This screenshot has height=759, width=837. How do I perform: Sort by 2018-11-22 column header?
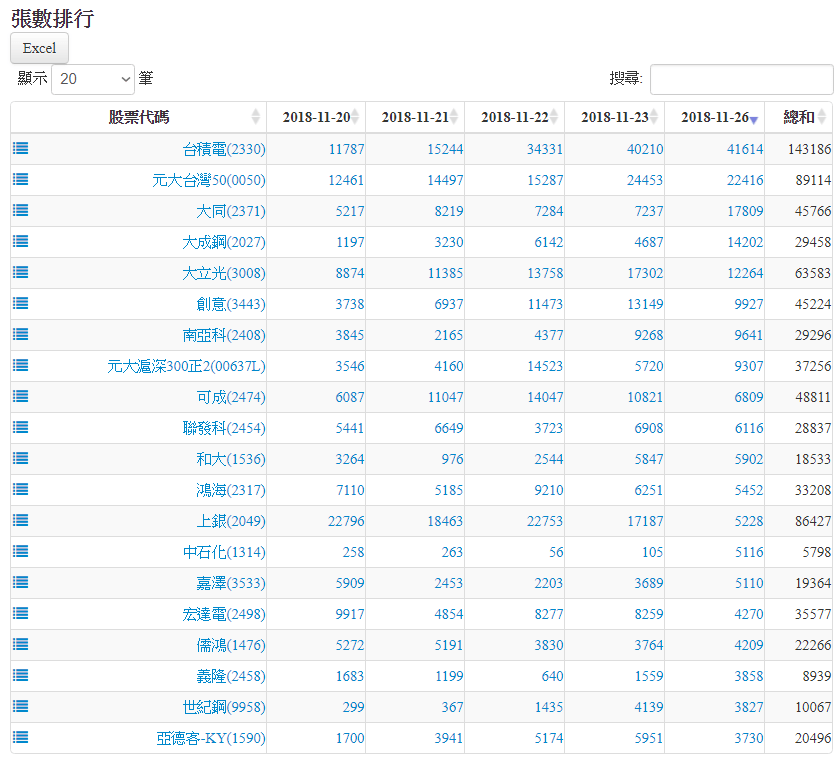click(x=514, y=117)
